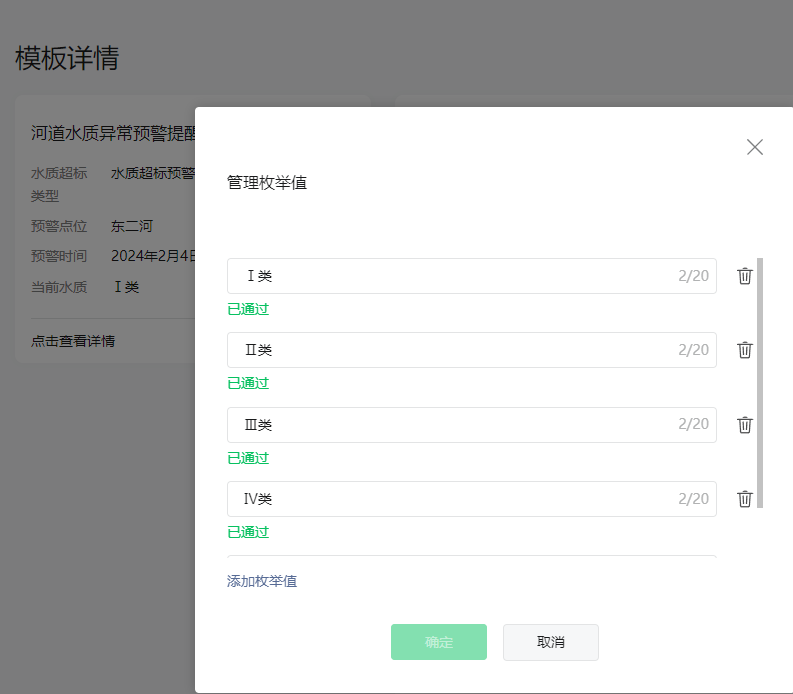
Task: Delete the Ⅱ类 enum value
Action: click(744, 350)
